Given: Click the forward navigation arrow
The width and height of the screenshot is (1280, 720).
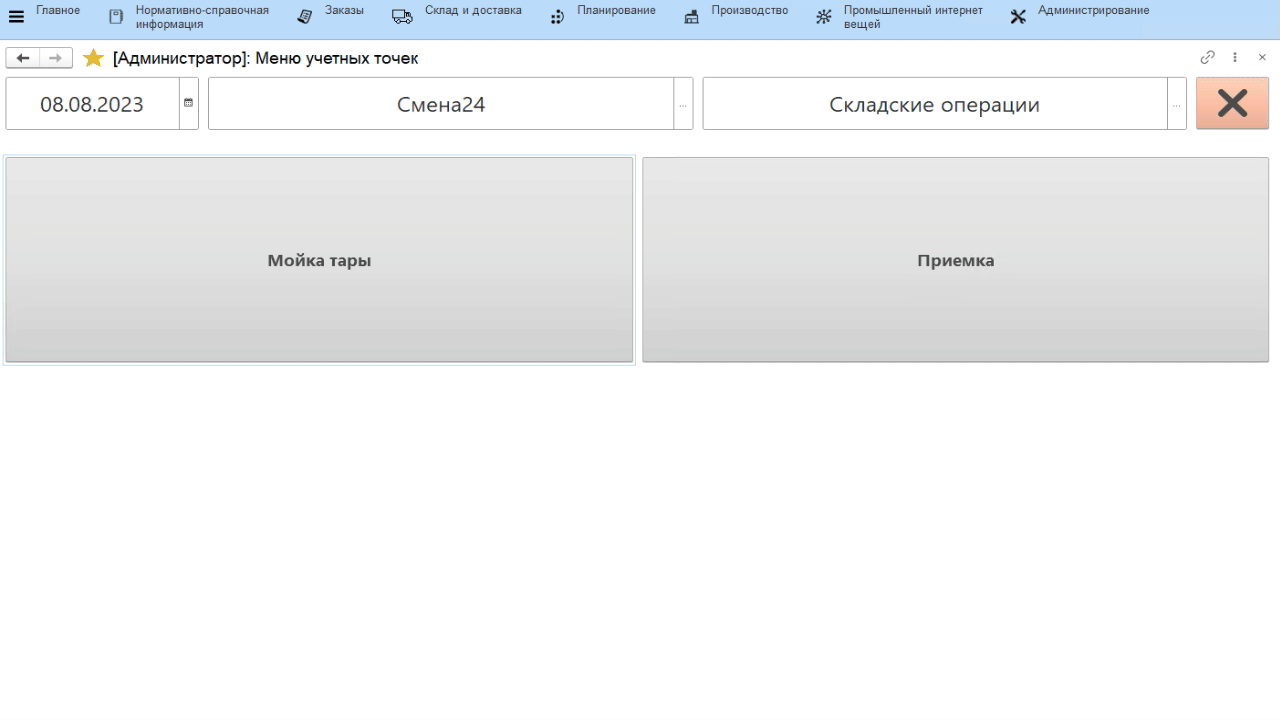Looking at the screenshot, I should [56, 58].
